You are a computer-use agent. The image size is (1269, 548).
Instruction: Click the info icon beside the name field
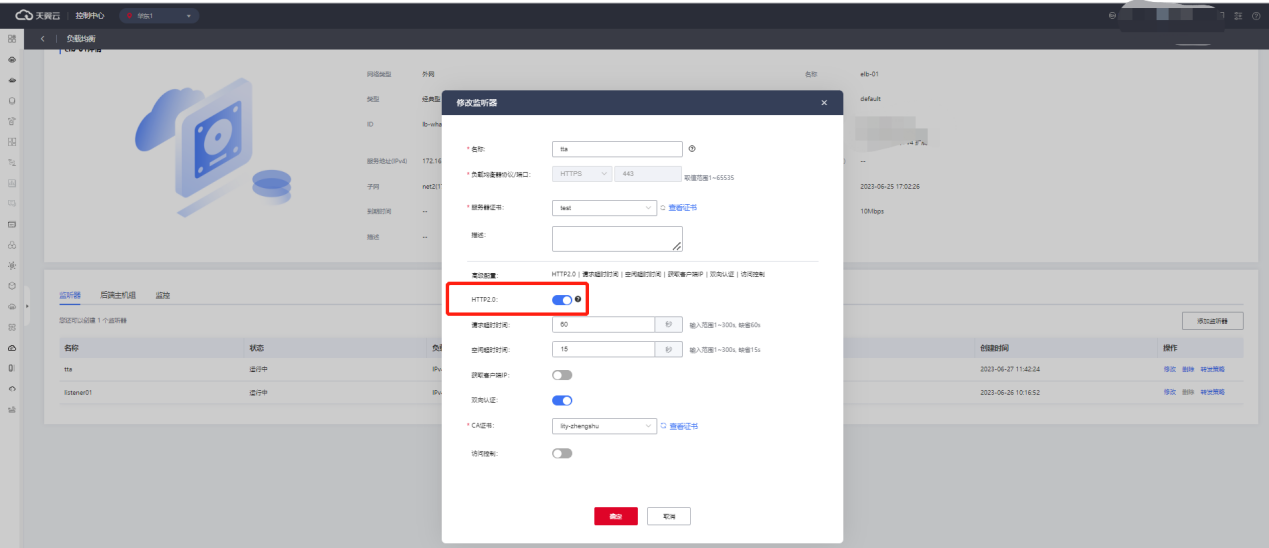point(692,148)
